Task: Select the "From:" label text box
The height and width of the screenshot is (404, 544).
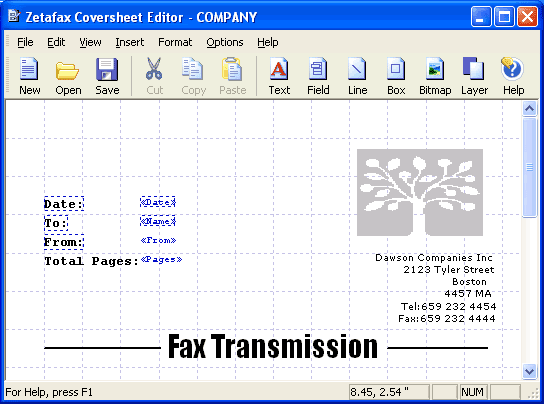Action: (64, 242)
